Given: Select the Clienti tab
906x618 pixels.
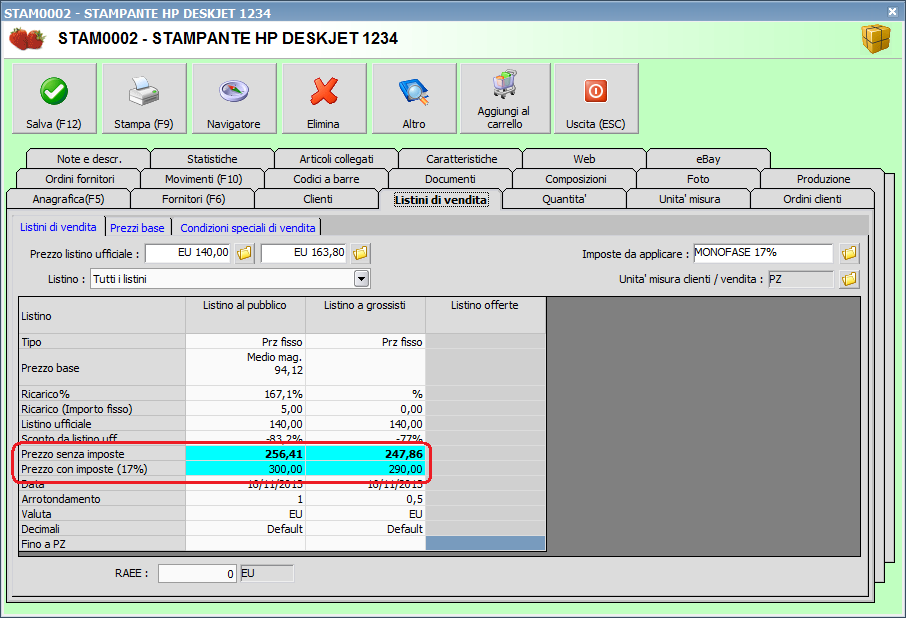Looking at the screenshot, I should coord(317,199).
